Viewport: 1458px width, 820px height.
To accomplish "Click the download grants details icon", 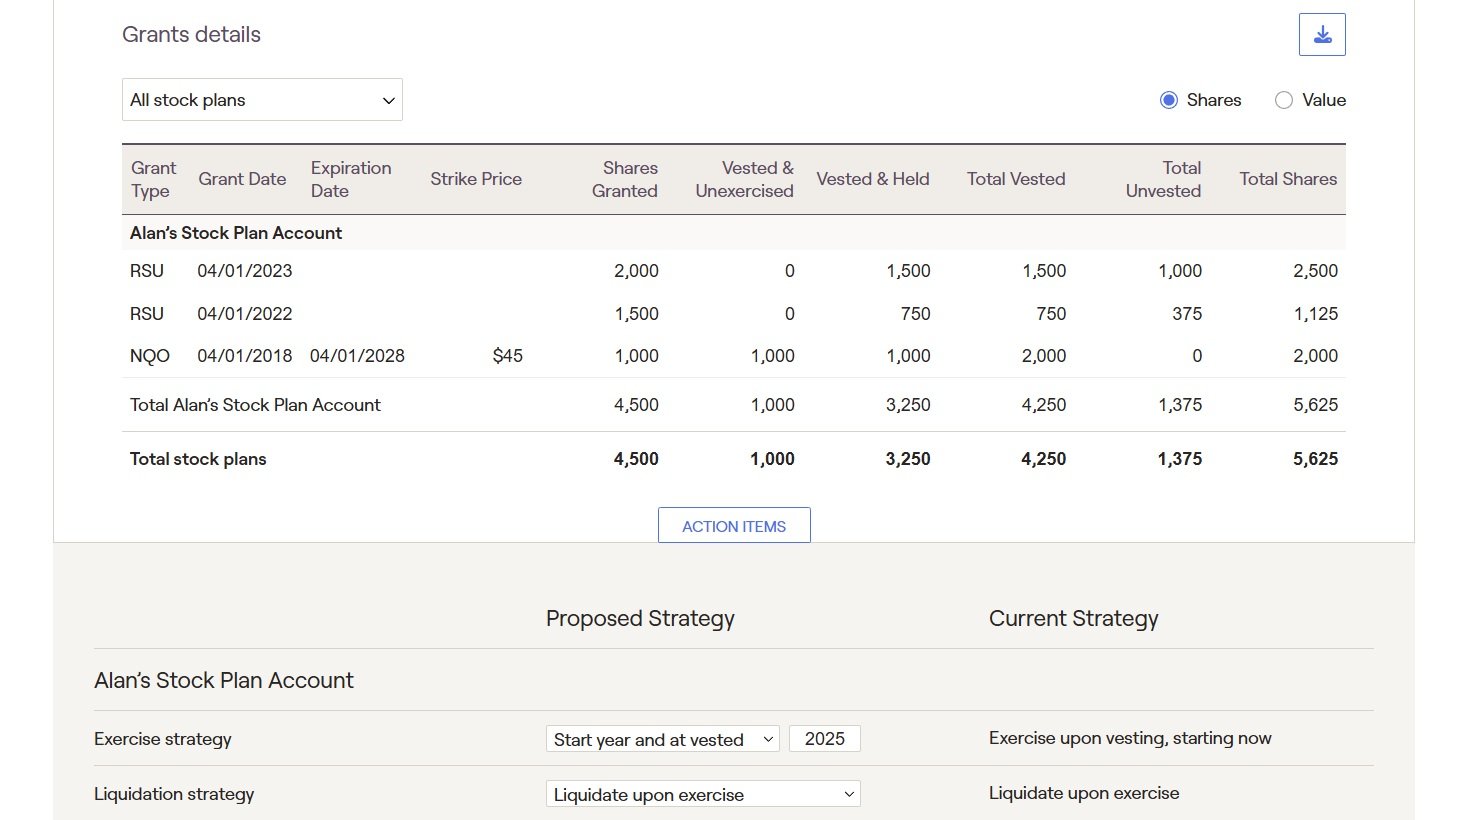I will (x=1322, y=35).
